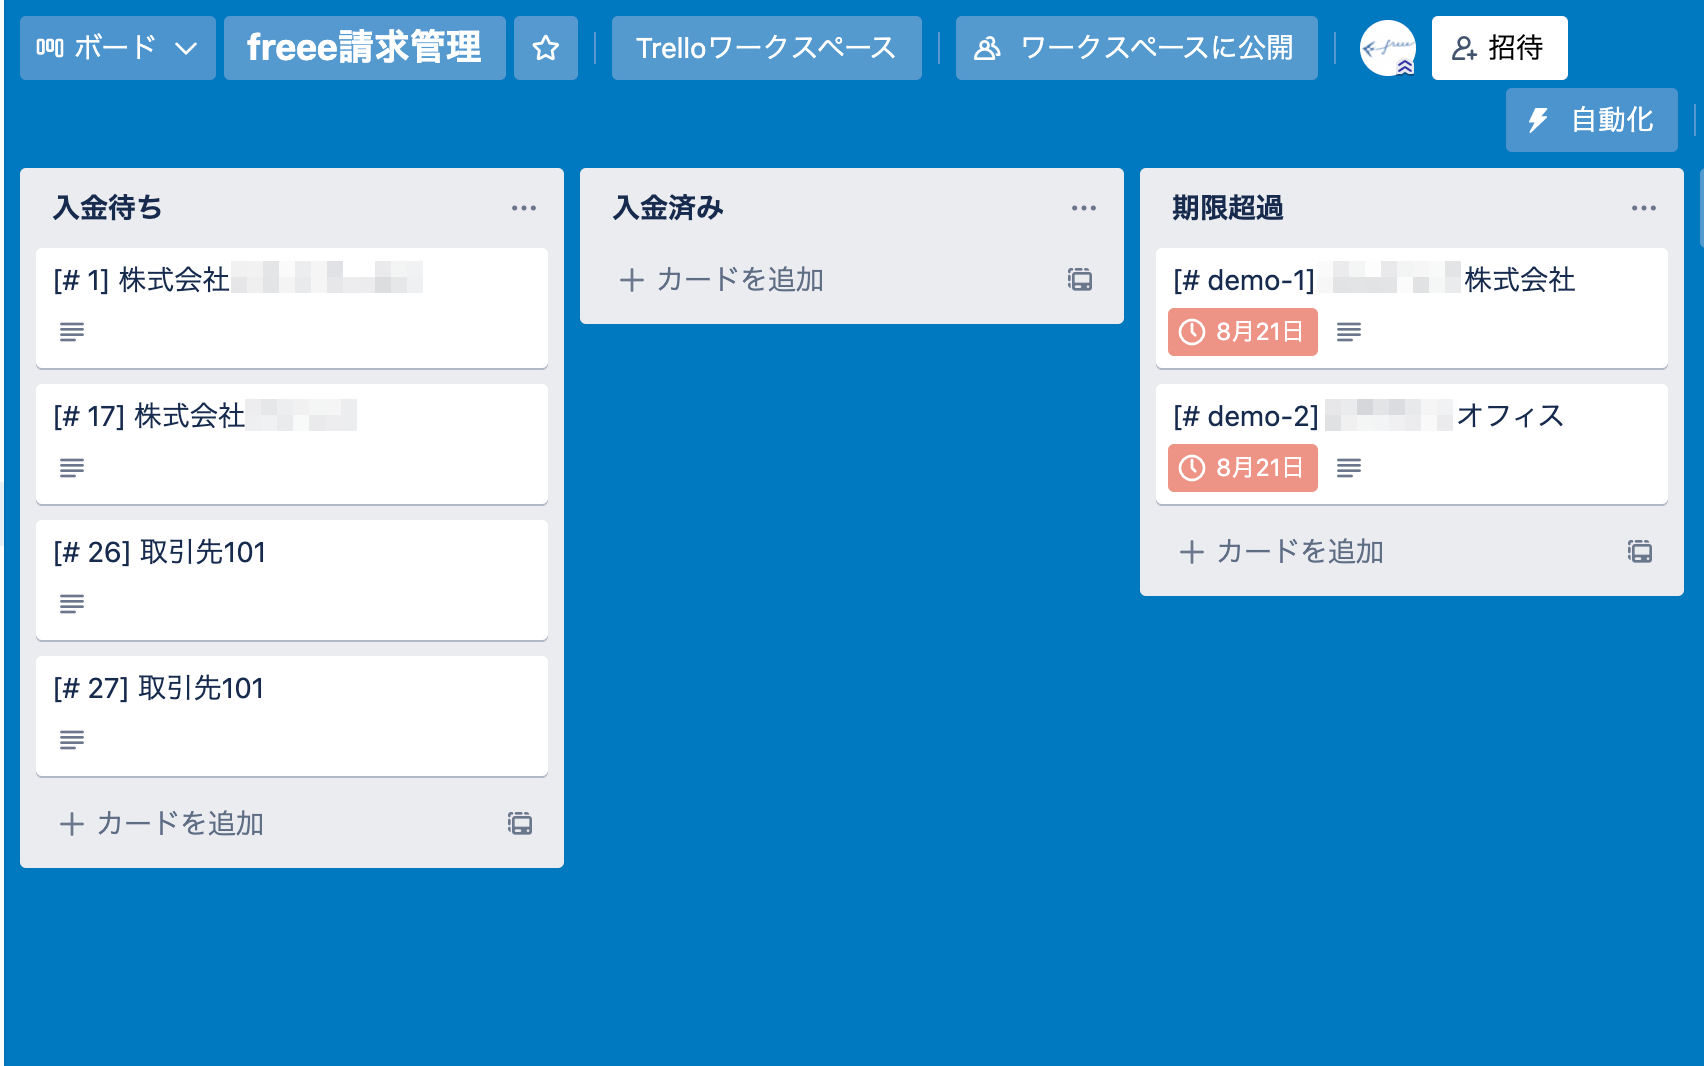Click description icon on card # 26
The width and height of the screenshot is (1704, 1066).
(72, 604)
